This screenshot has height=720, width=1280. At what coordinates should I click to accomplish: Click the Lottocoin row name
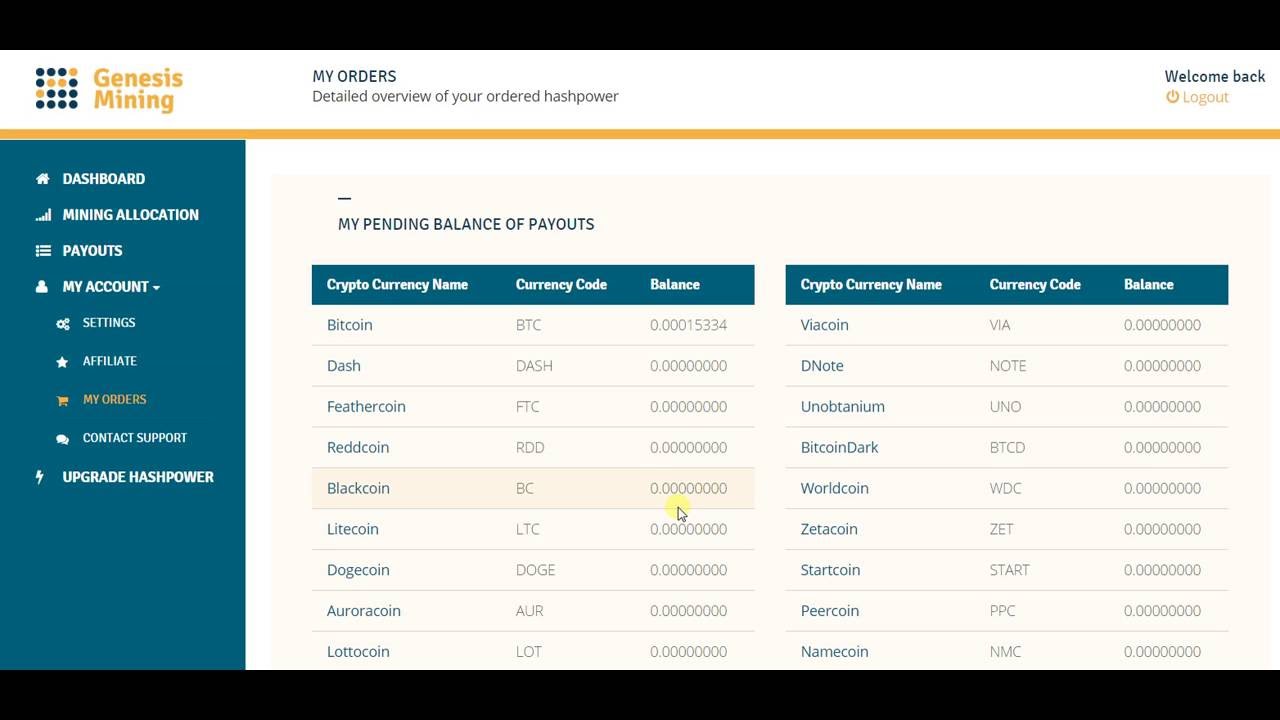click(x=358, y=652)
